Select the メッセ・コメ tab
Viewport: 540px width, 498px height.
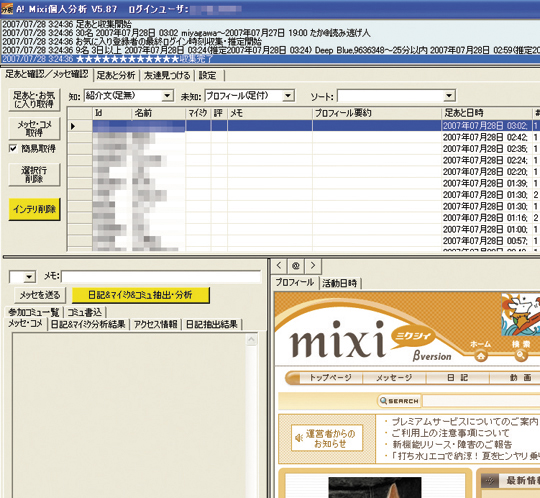click(x=25, y=323)
